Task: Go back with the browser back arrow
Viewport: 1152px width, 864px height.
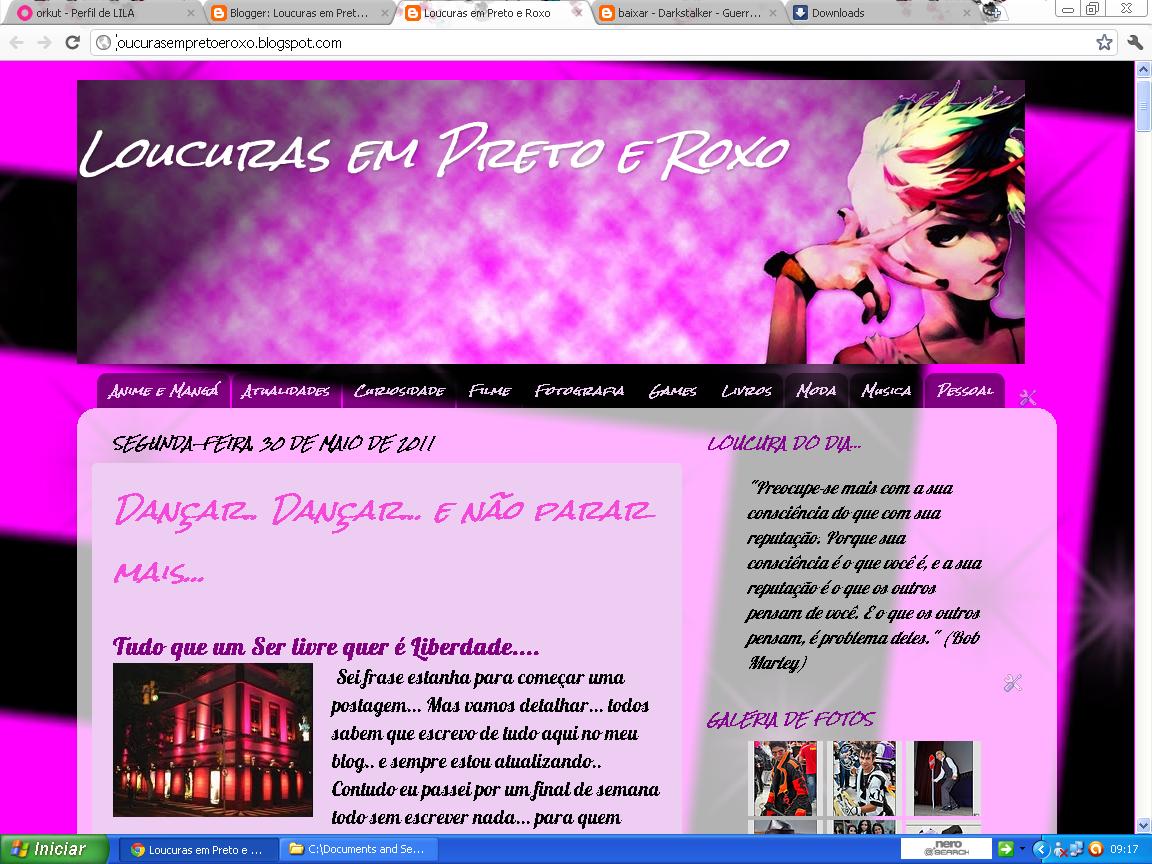Action: tap(16, 43)
